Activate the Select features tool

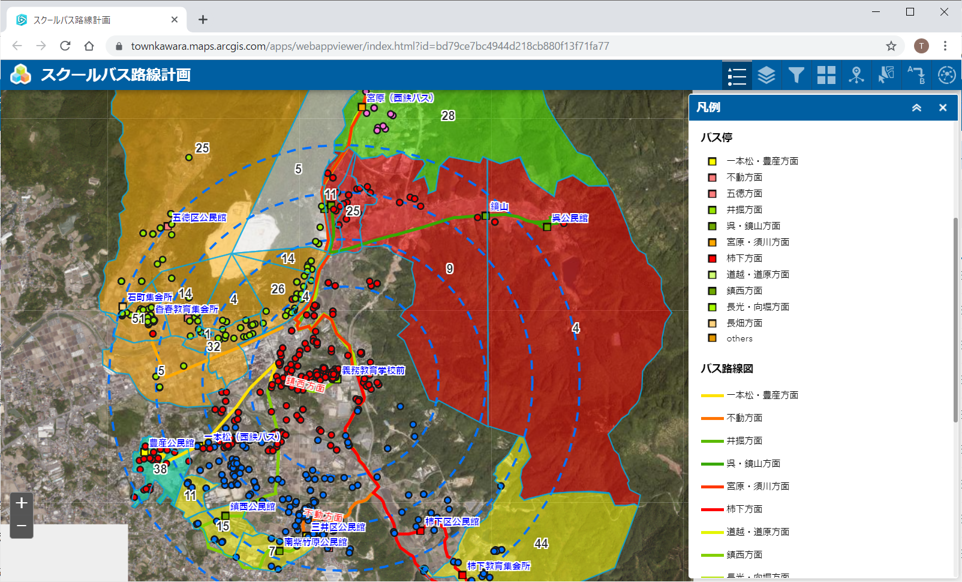tap(886, 75)
